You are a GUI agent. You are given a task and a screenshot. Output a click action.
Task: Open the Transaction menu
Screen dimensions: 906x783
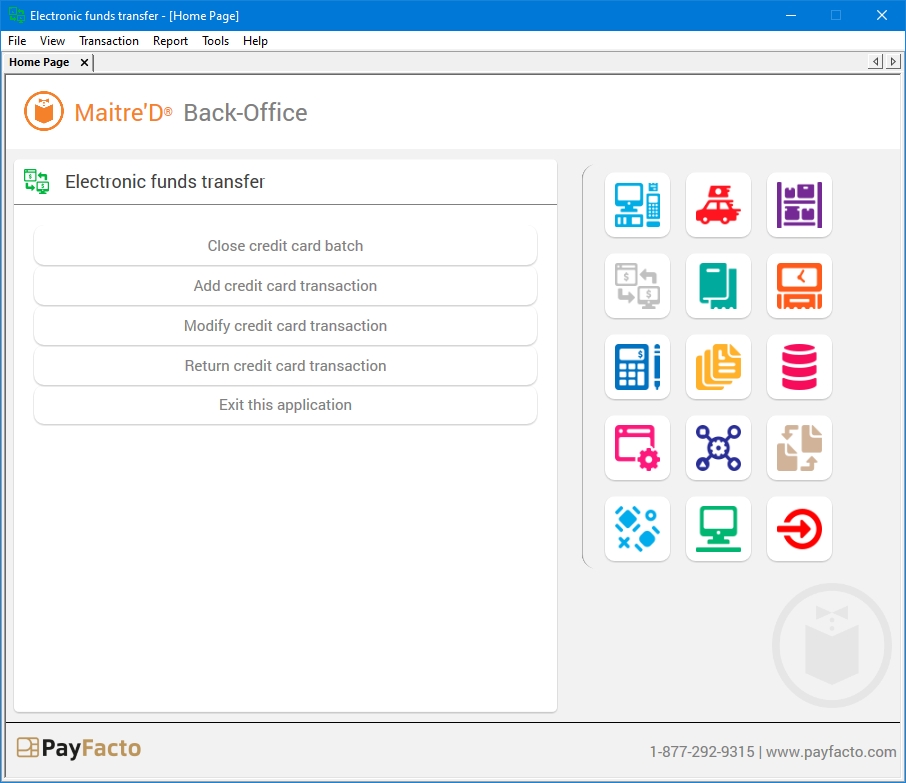click(109, 41)
